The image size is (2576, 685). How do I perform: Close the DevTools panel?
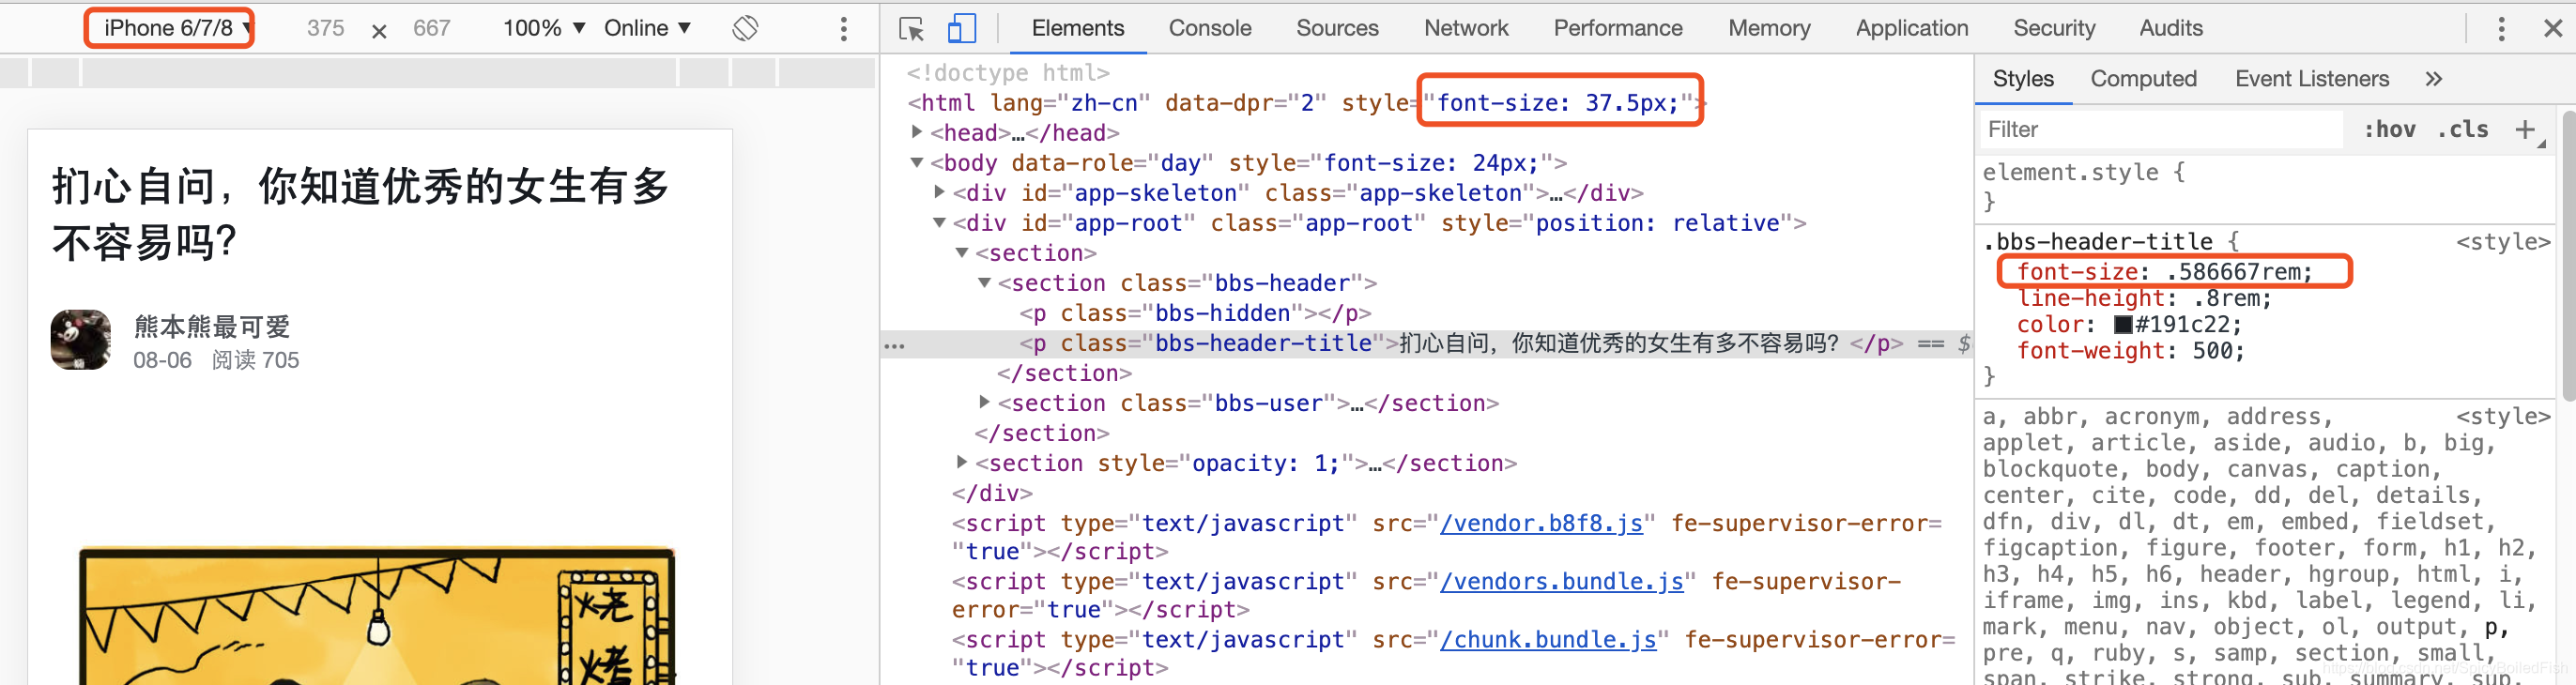tap(2552, 28)
